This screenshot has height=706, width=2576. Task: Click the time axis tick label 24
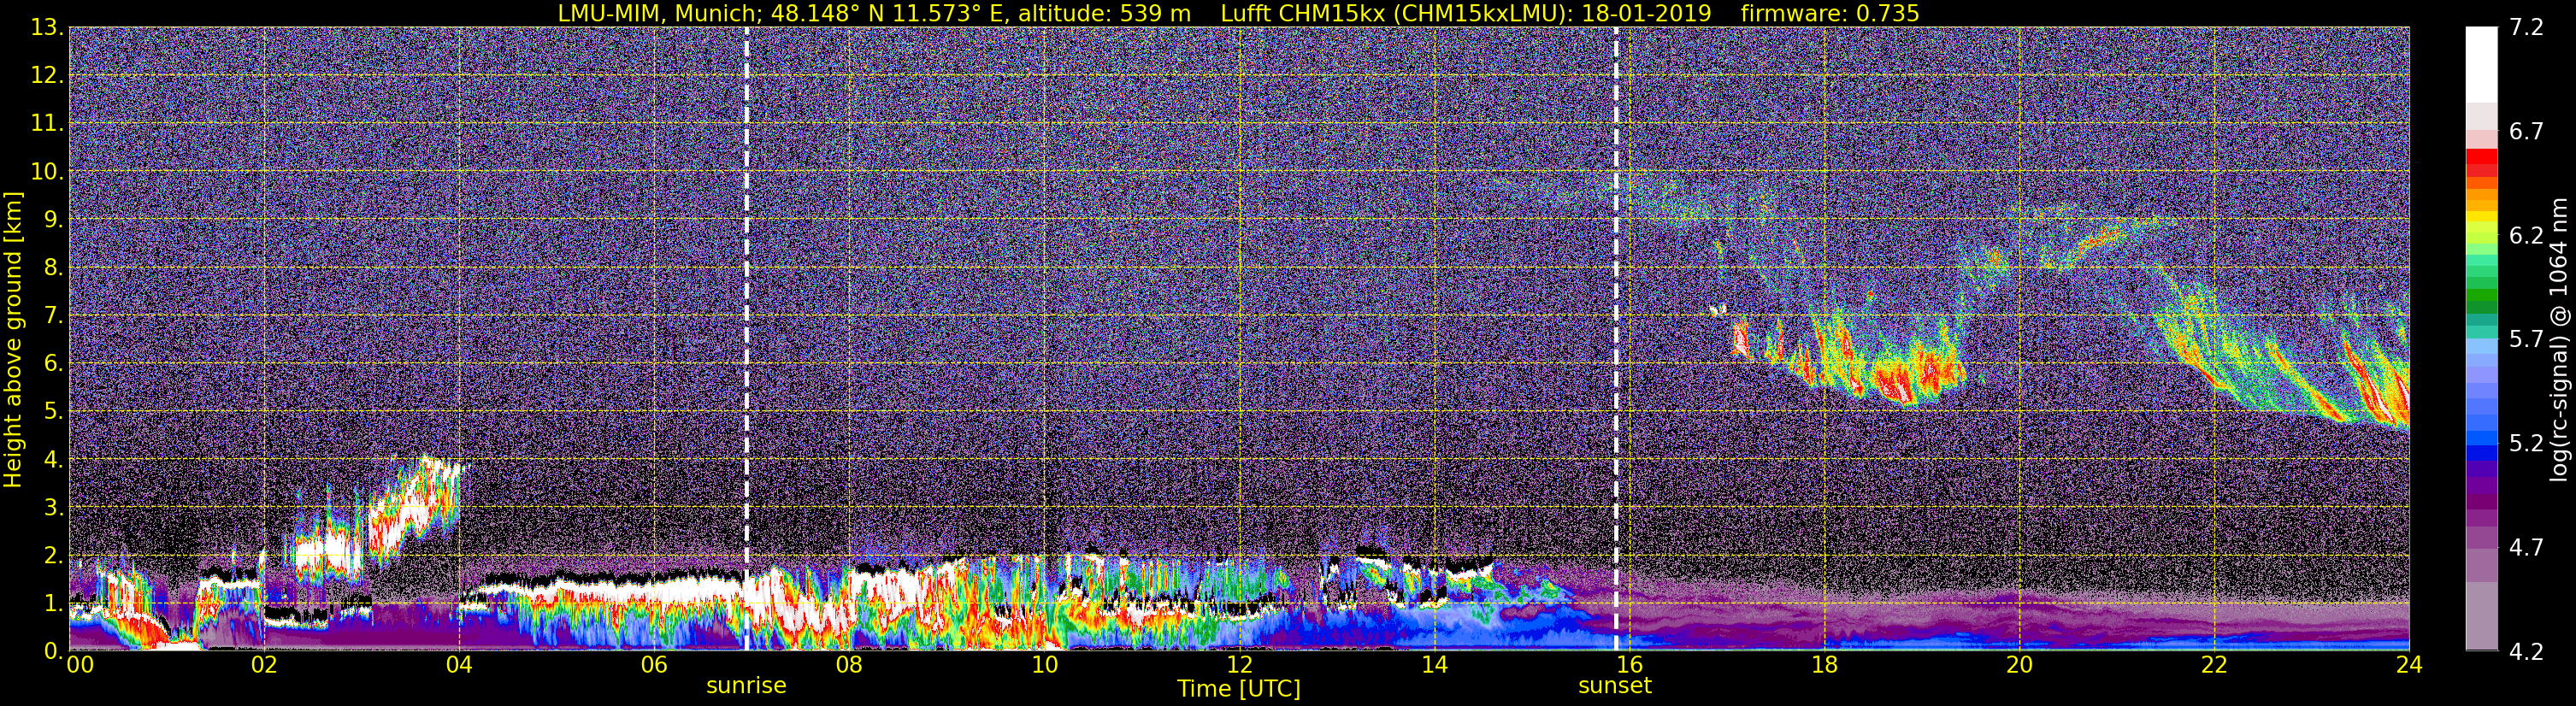(2409, 665)
